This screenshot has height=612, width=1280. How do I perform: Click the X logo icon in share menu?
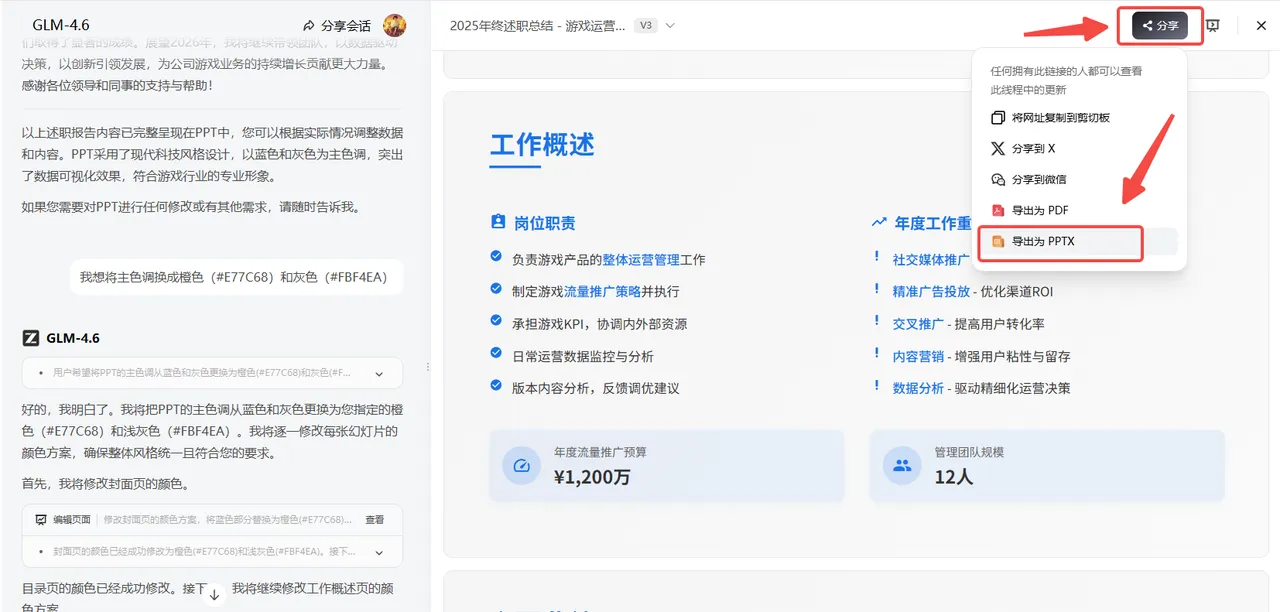[997, 149]
